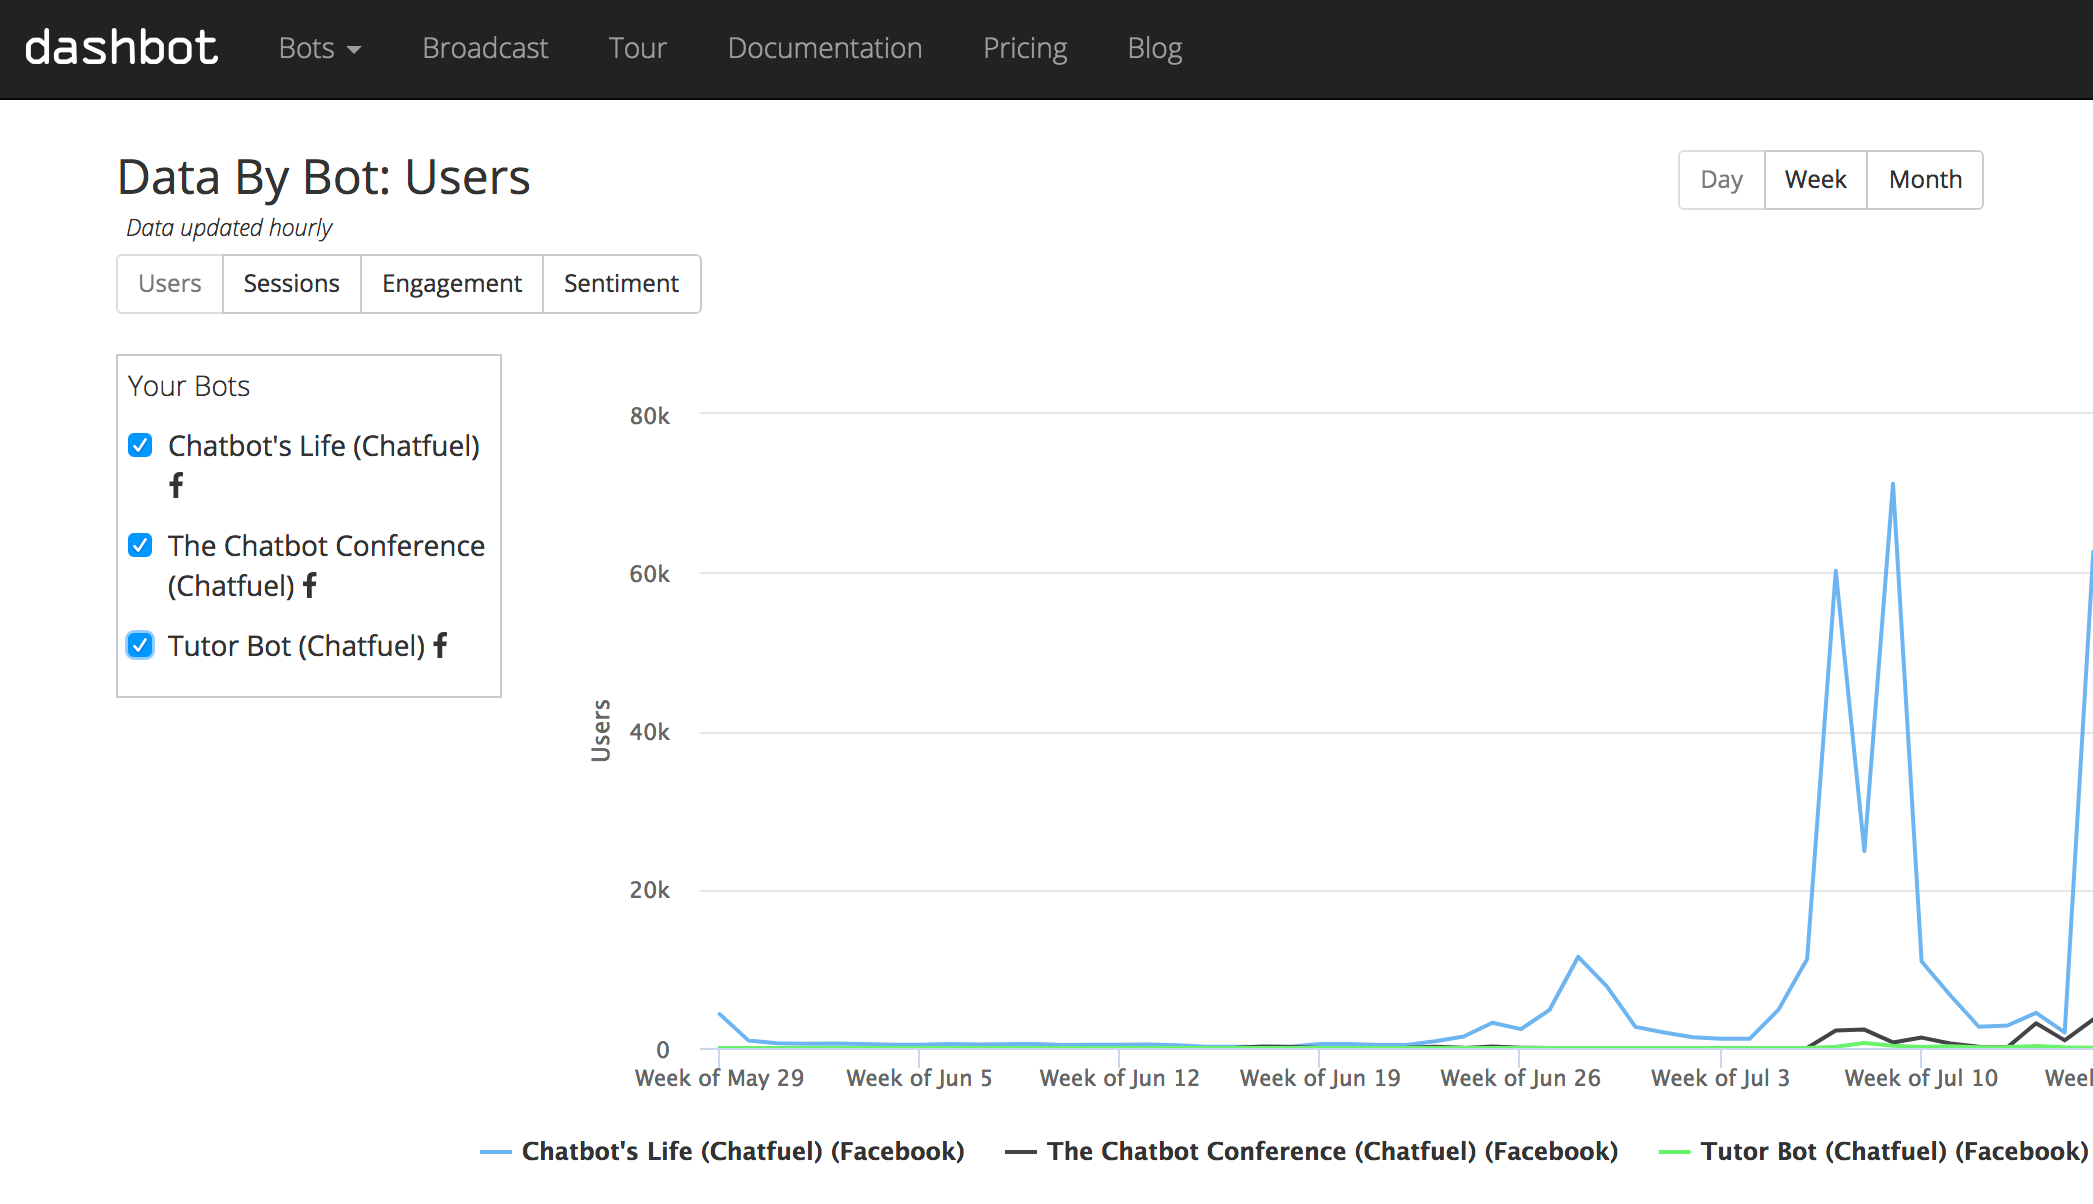Image resolution: width=2093 pixels, height=1204 pixels.
Task: Switch chart to Month view
Action: point(1924,180)
